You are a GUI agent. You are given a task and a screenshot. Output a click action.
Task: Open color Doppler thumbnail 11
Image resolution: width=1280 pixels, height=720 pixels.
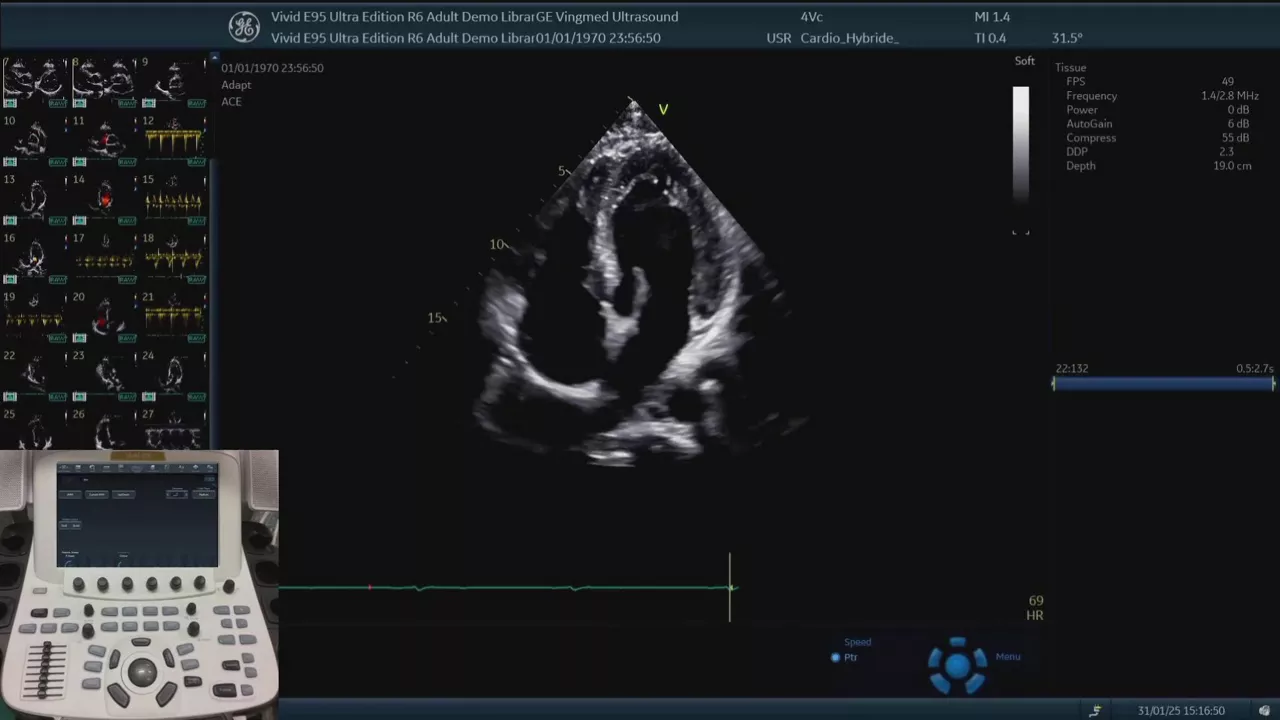pyautogui.click(x=105, y=140)
